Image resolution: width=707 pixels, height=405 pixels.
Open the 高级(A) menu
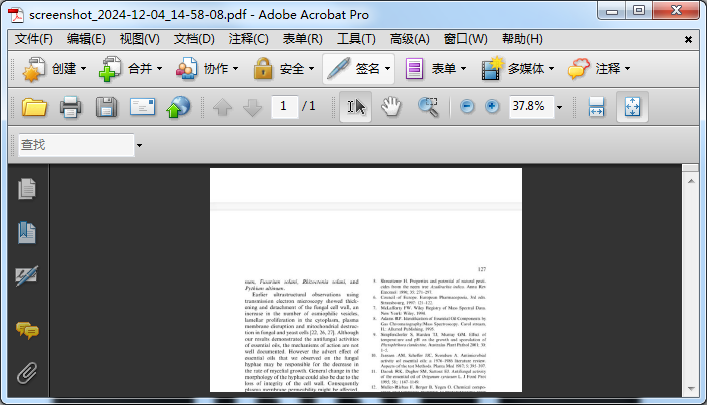[409, 39]
